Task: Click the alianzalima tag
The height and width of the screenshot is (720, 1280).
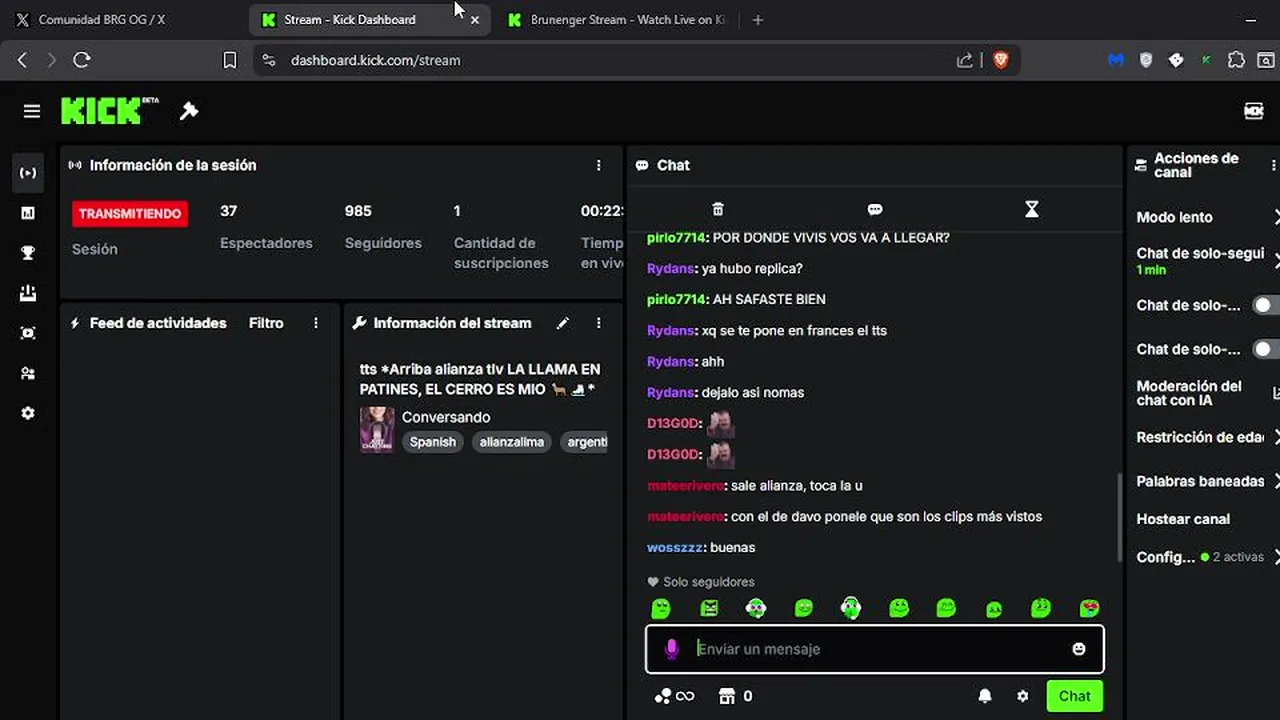Action: pos(511,442)
